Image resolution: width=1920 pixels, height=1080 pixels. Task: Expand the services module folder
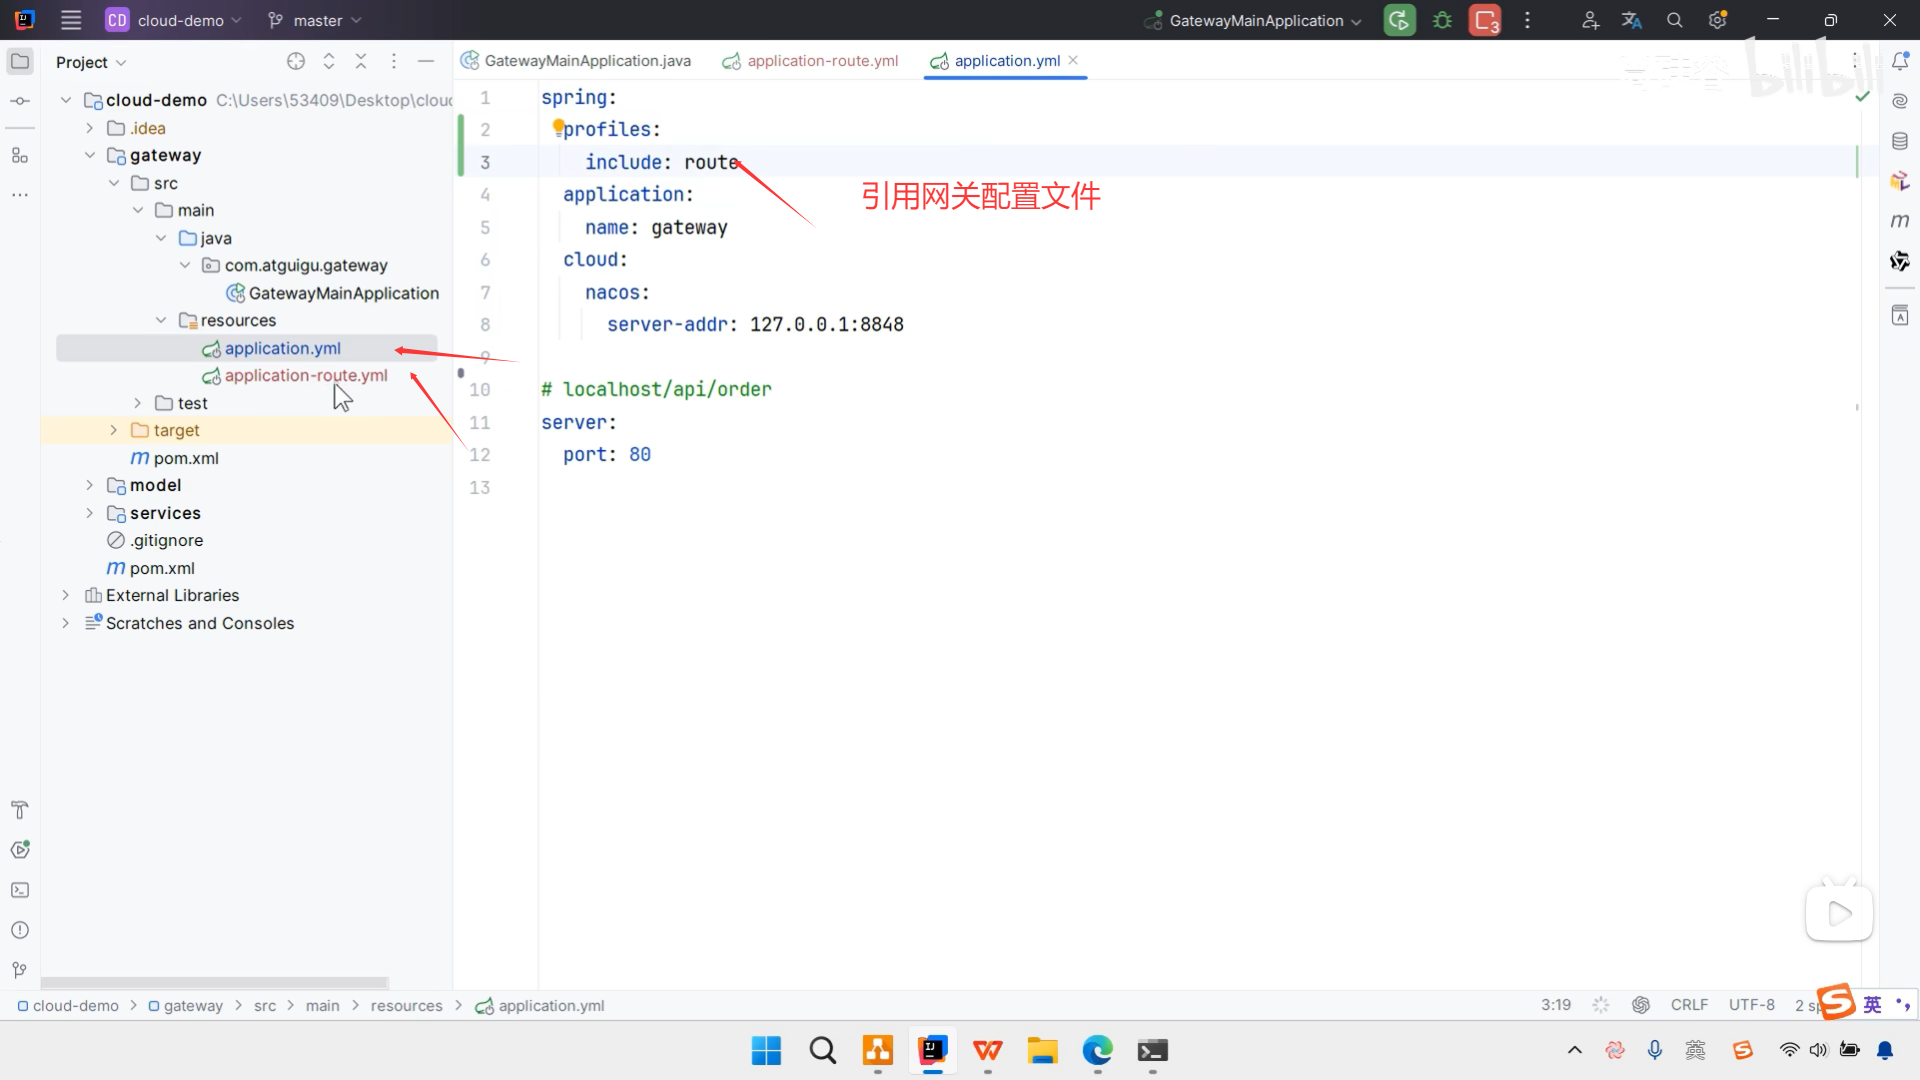(x=90, y=513)
